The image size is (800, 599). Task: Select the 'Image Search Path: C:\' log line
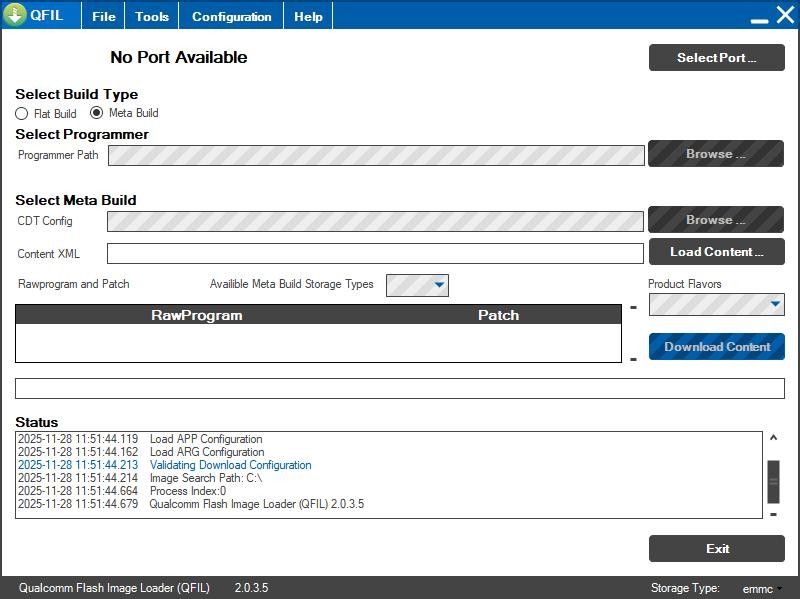click(x=140, y=478)
